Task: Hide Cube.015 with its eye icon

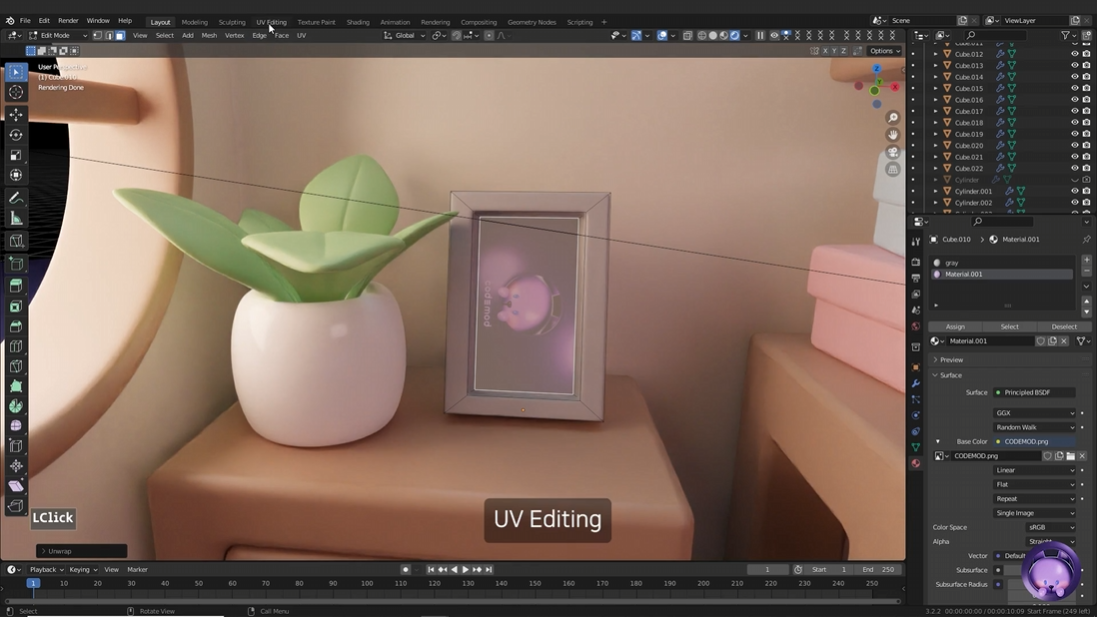Action: coord(1075,88)
